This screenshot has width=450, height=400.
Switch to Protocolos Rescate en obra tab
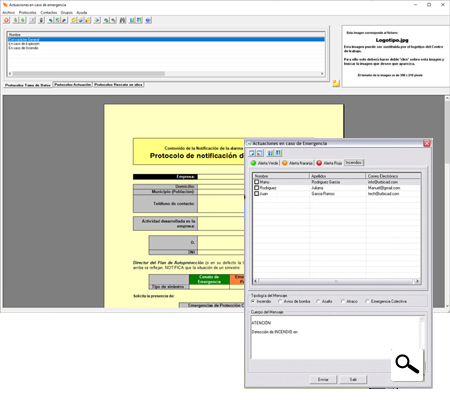tap(118, 85)
